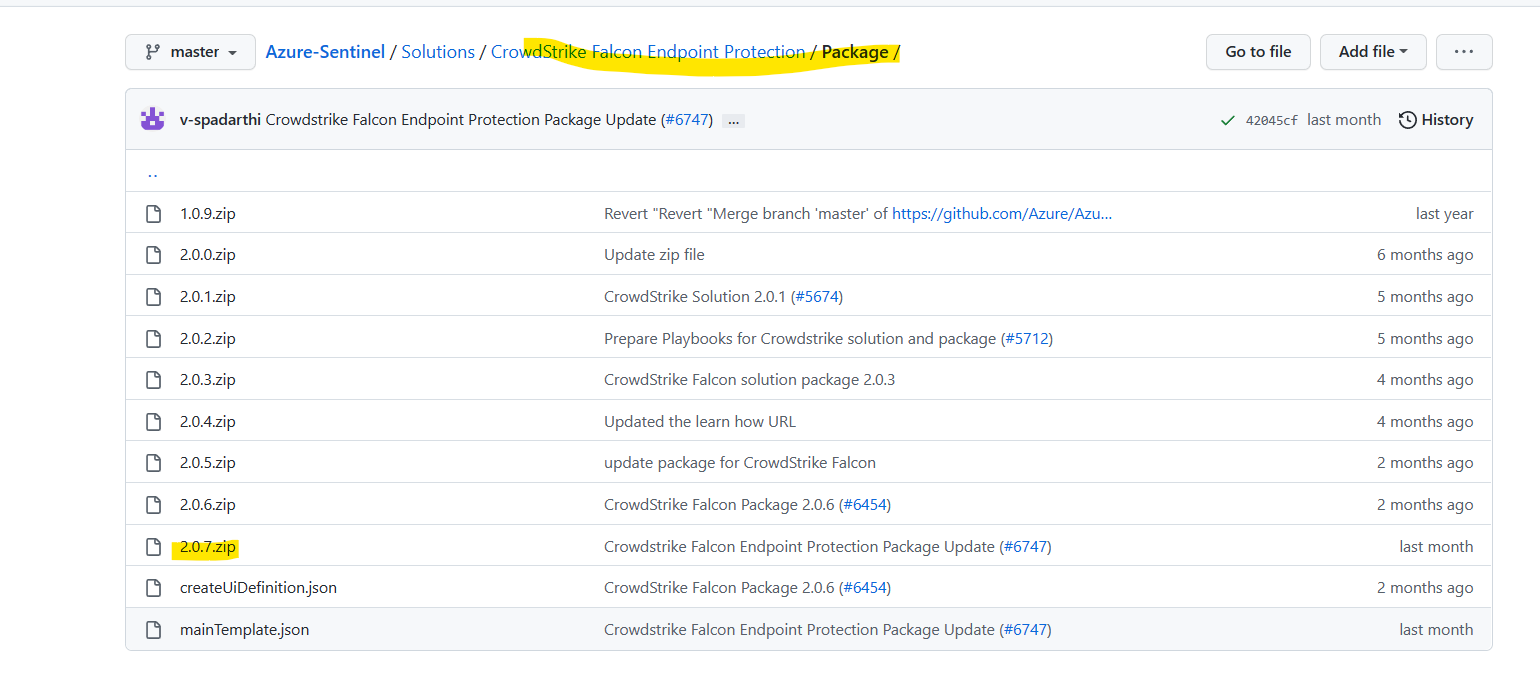Click the v-spadarthi avatar icon

pyautogui.click(x=153, y=119)
